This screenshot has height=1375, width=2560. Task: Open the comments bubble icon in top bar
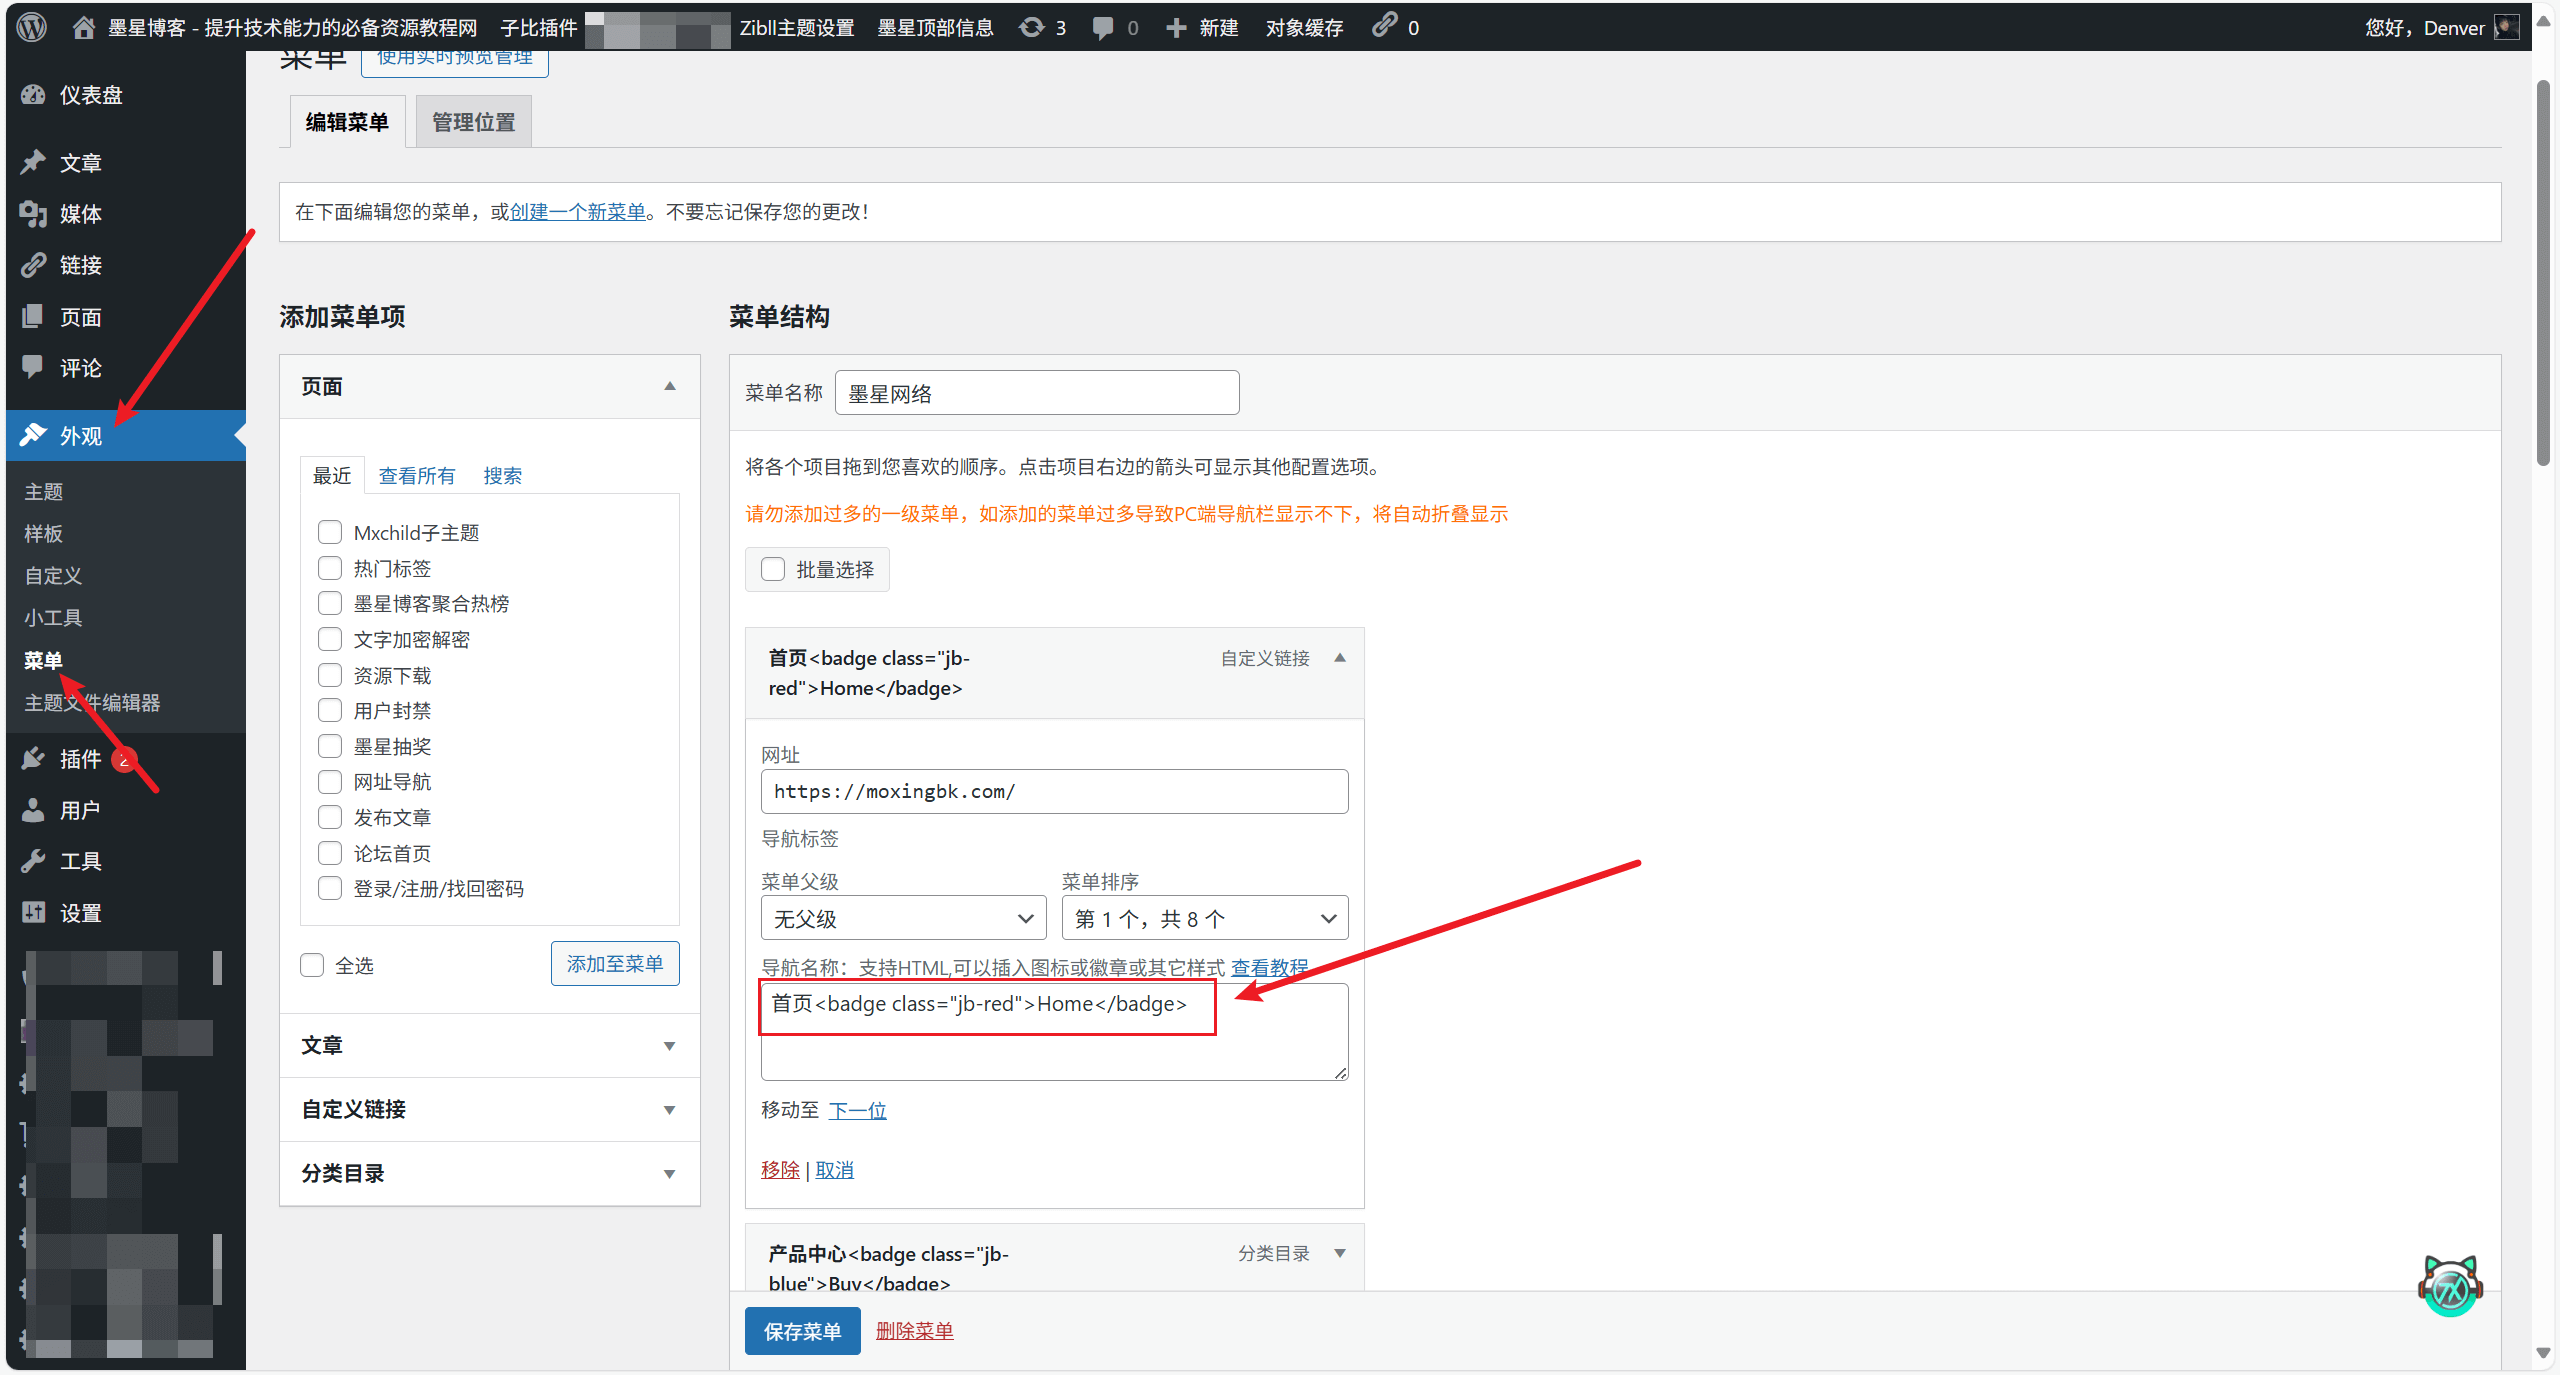coord(1101,27)
